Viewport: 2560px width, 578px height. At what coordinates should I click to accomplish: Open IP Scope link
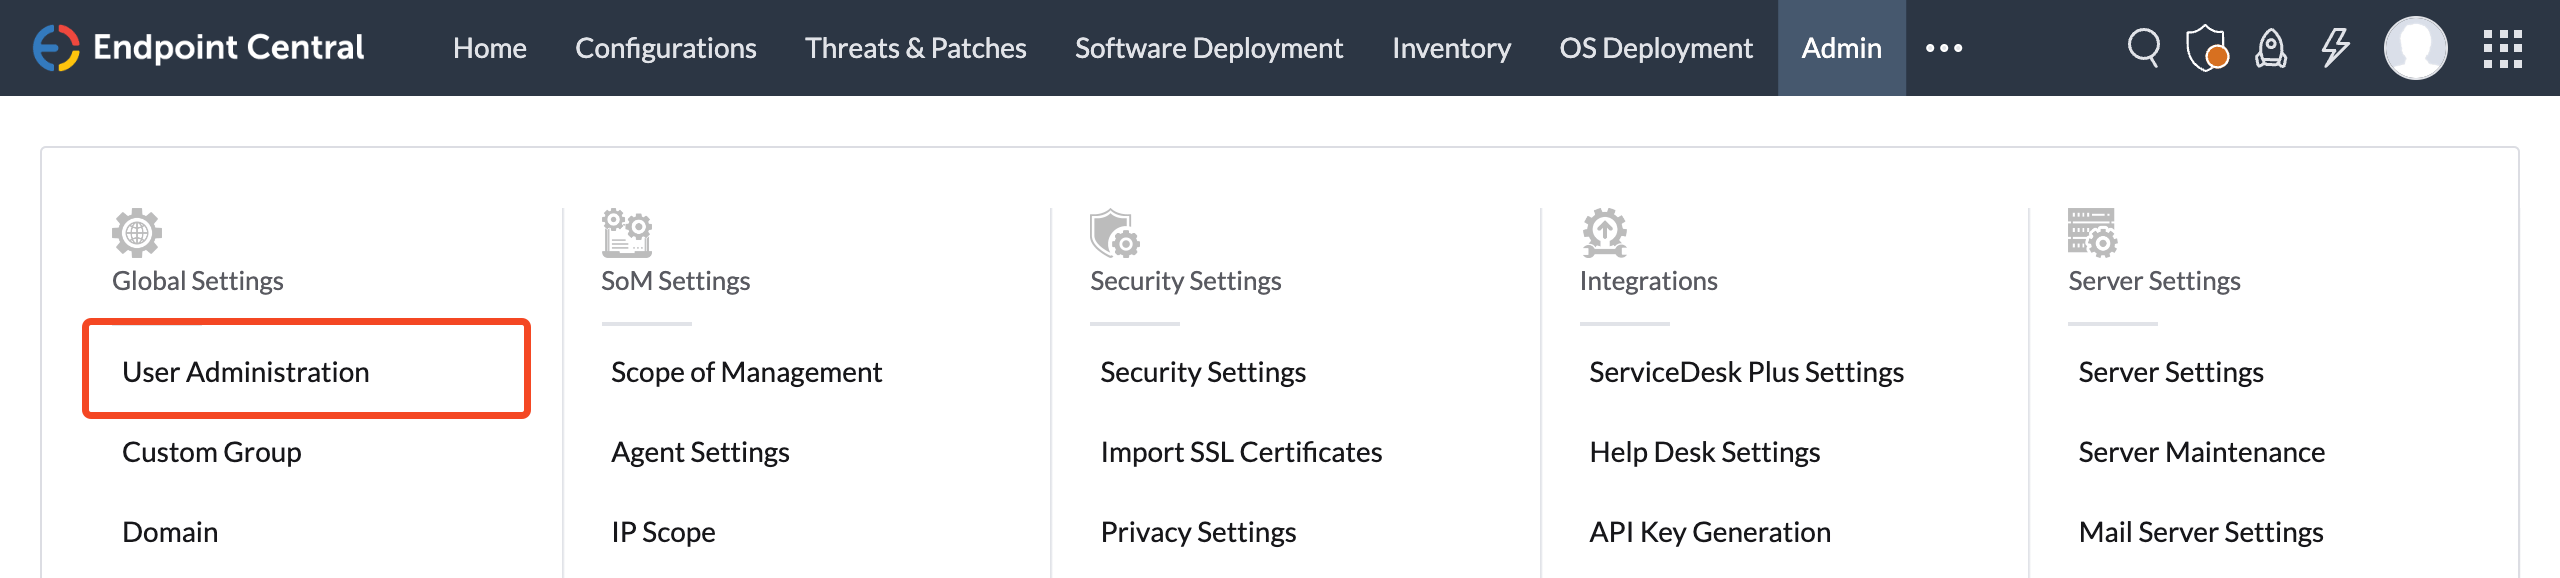pyautogui.click(x=663, y=532)
